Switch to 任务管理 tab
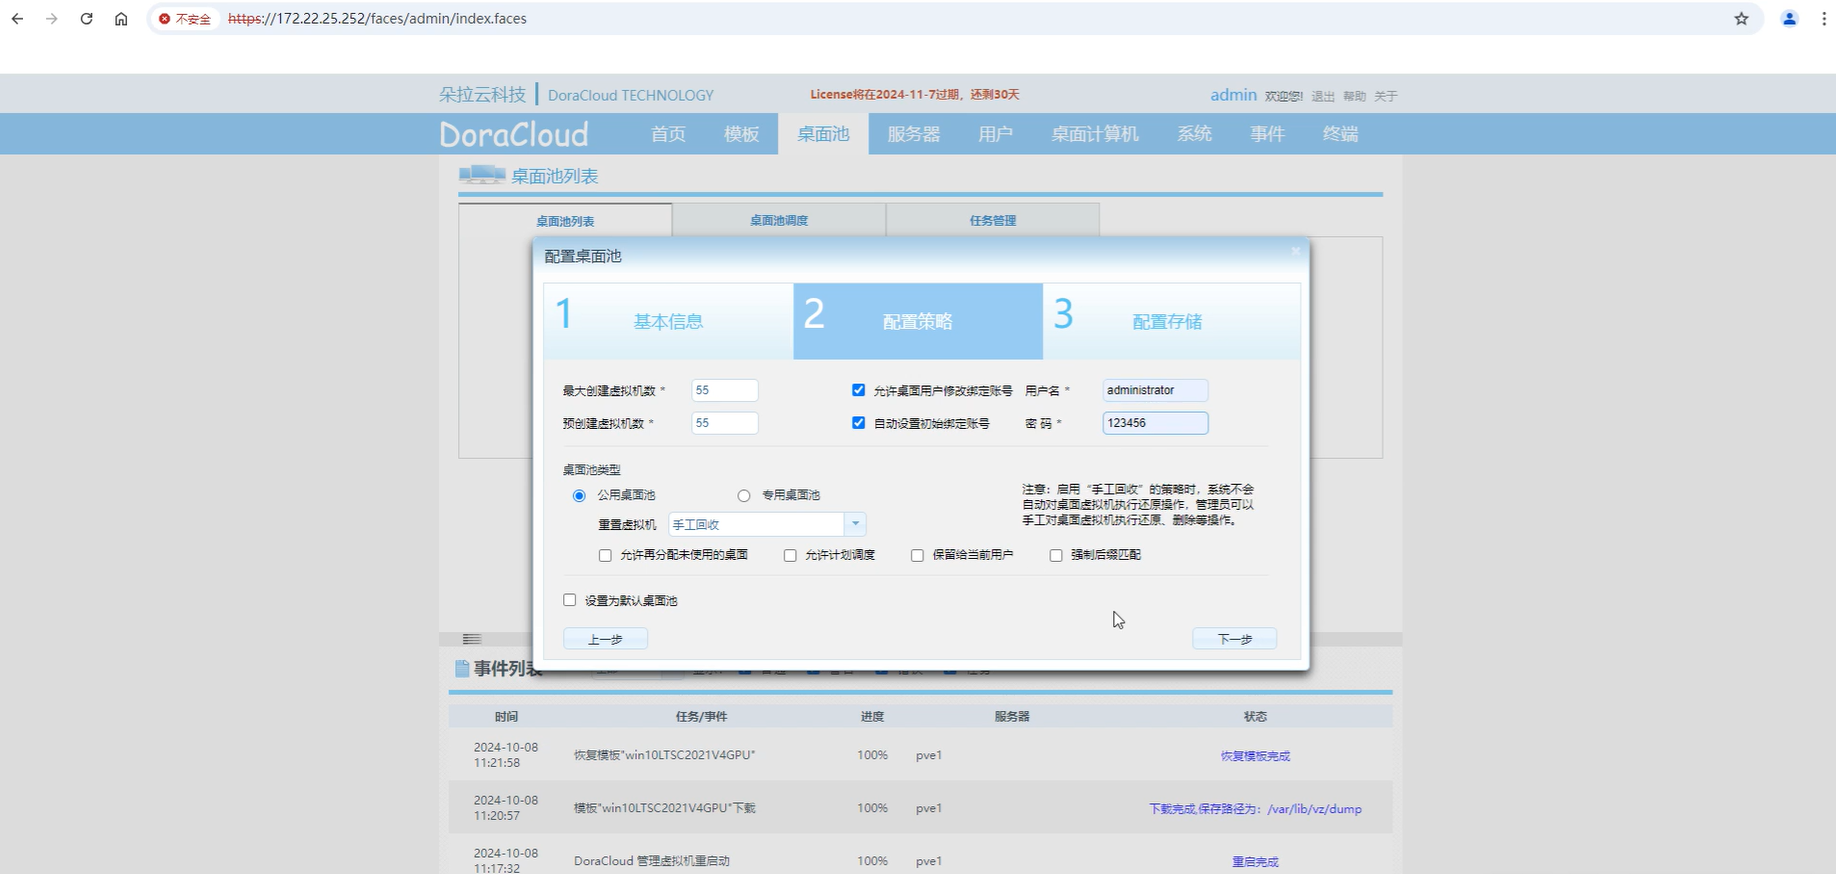Viewport: 1836px width, 874px height. (x=992, y=220)
